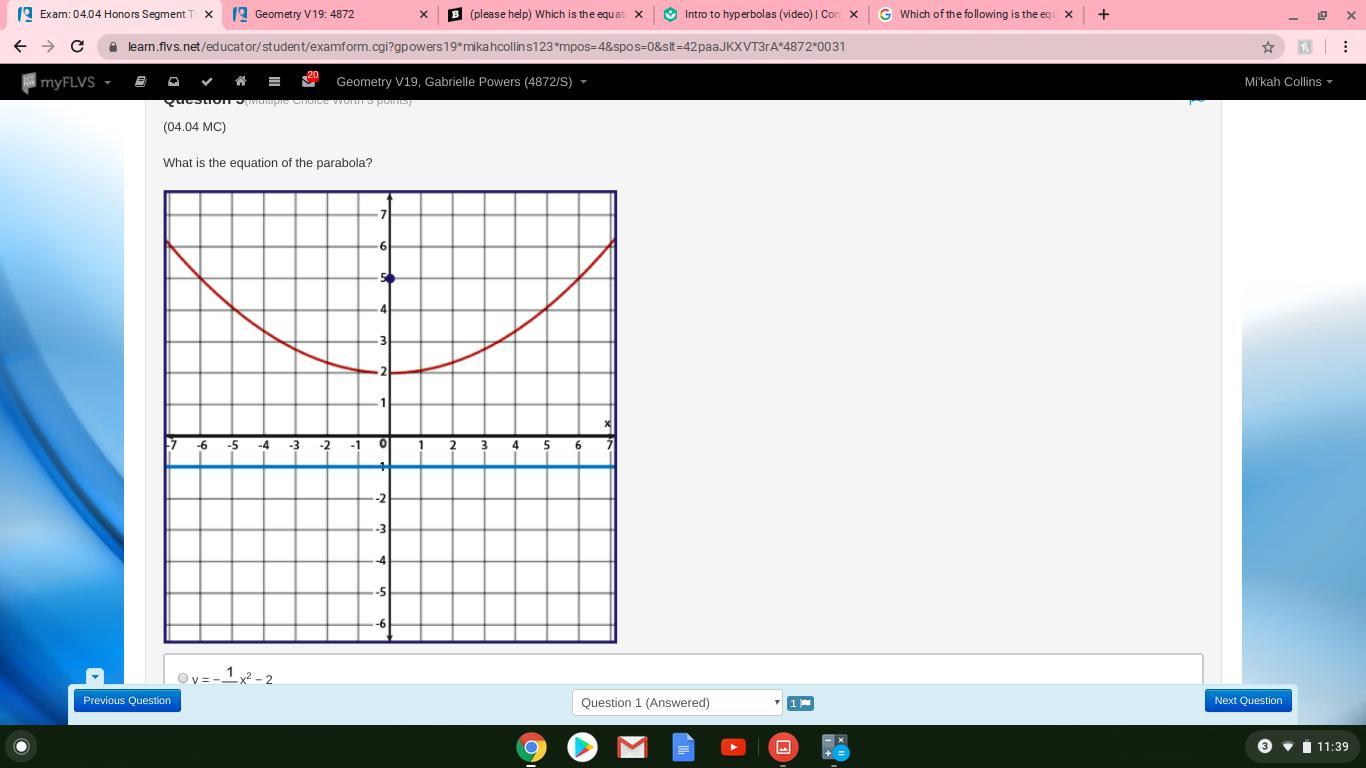
Task: Open Gmail from the shelf
Action: 632,747
